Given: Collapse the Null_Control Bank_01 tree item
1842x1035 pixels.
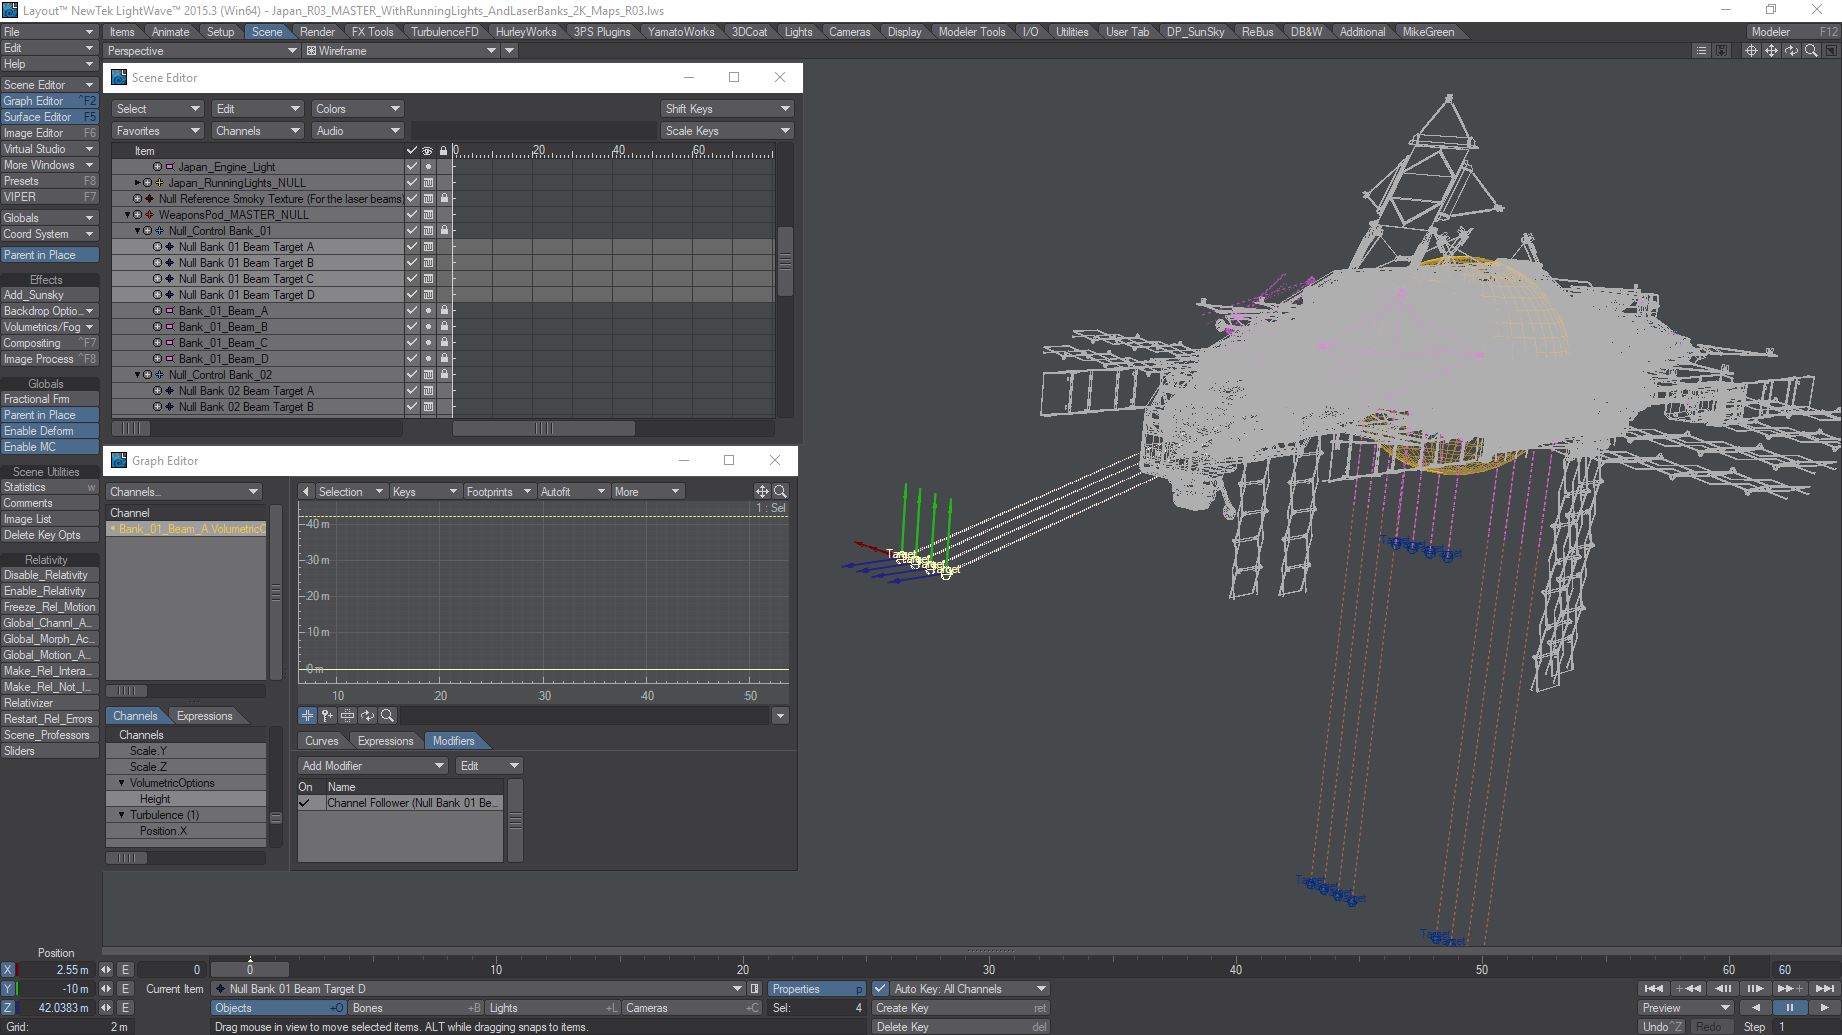Looking at the screenshot, I should point(138,231).
